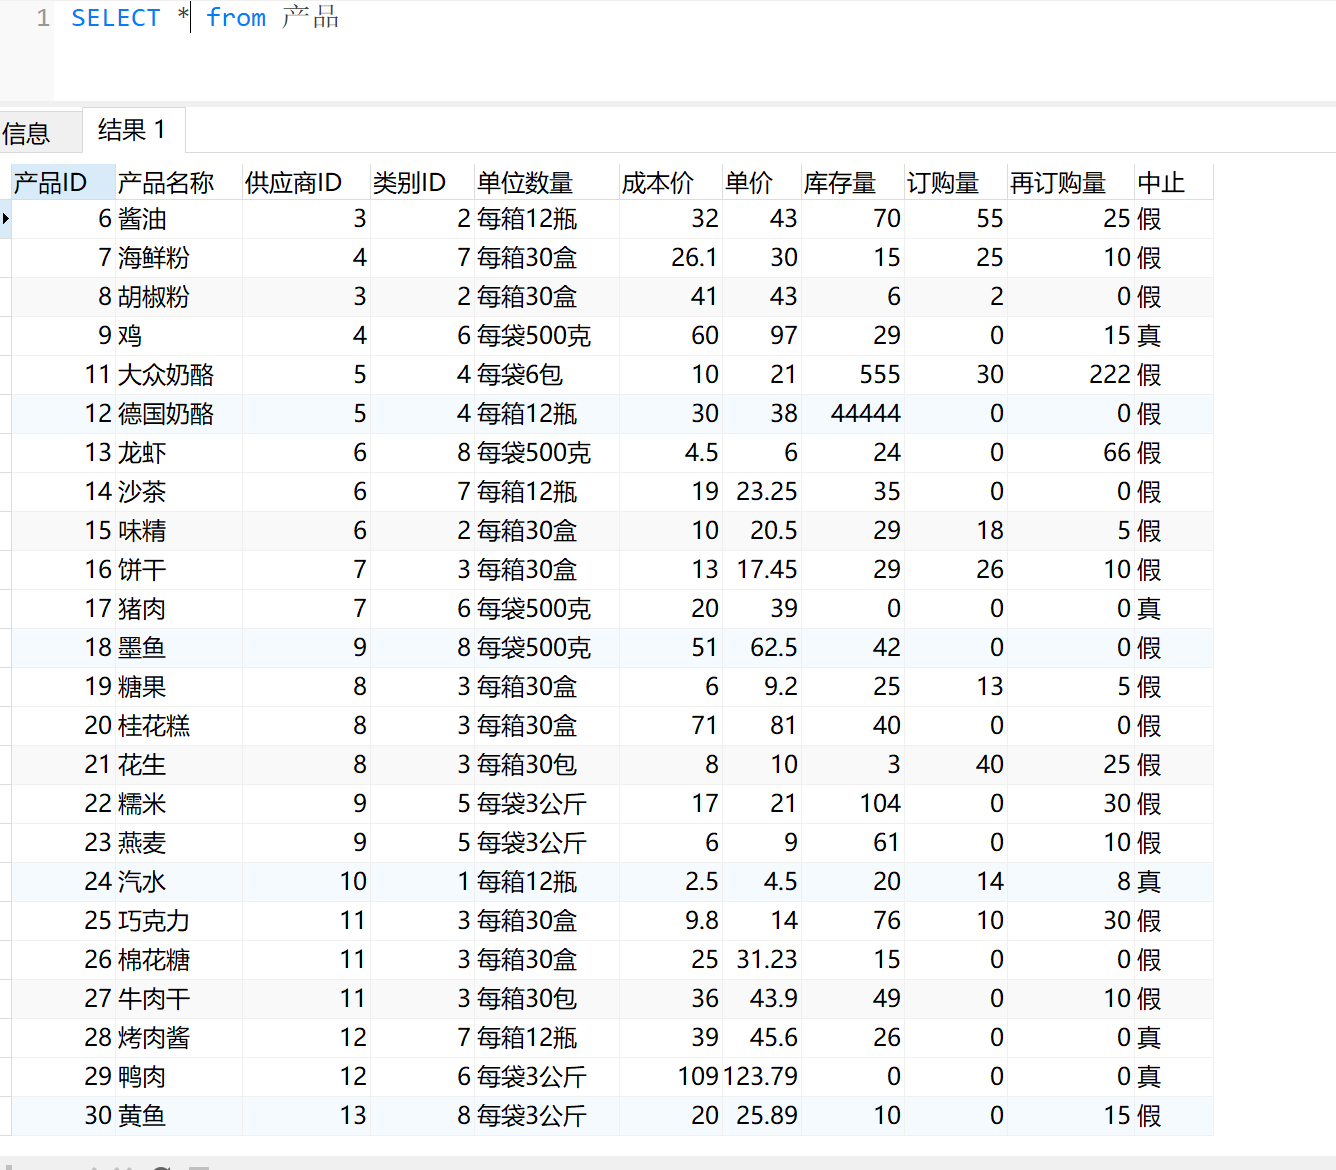Click the 中止 column header
Screen dimensions: 1336x1170
pos(1174,183)
